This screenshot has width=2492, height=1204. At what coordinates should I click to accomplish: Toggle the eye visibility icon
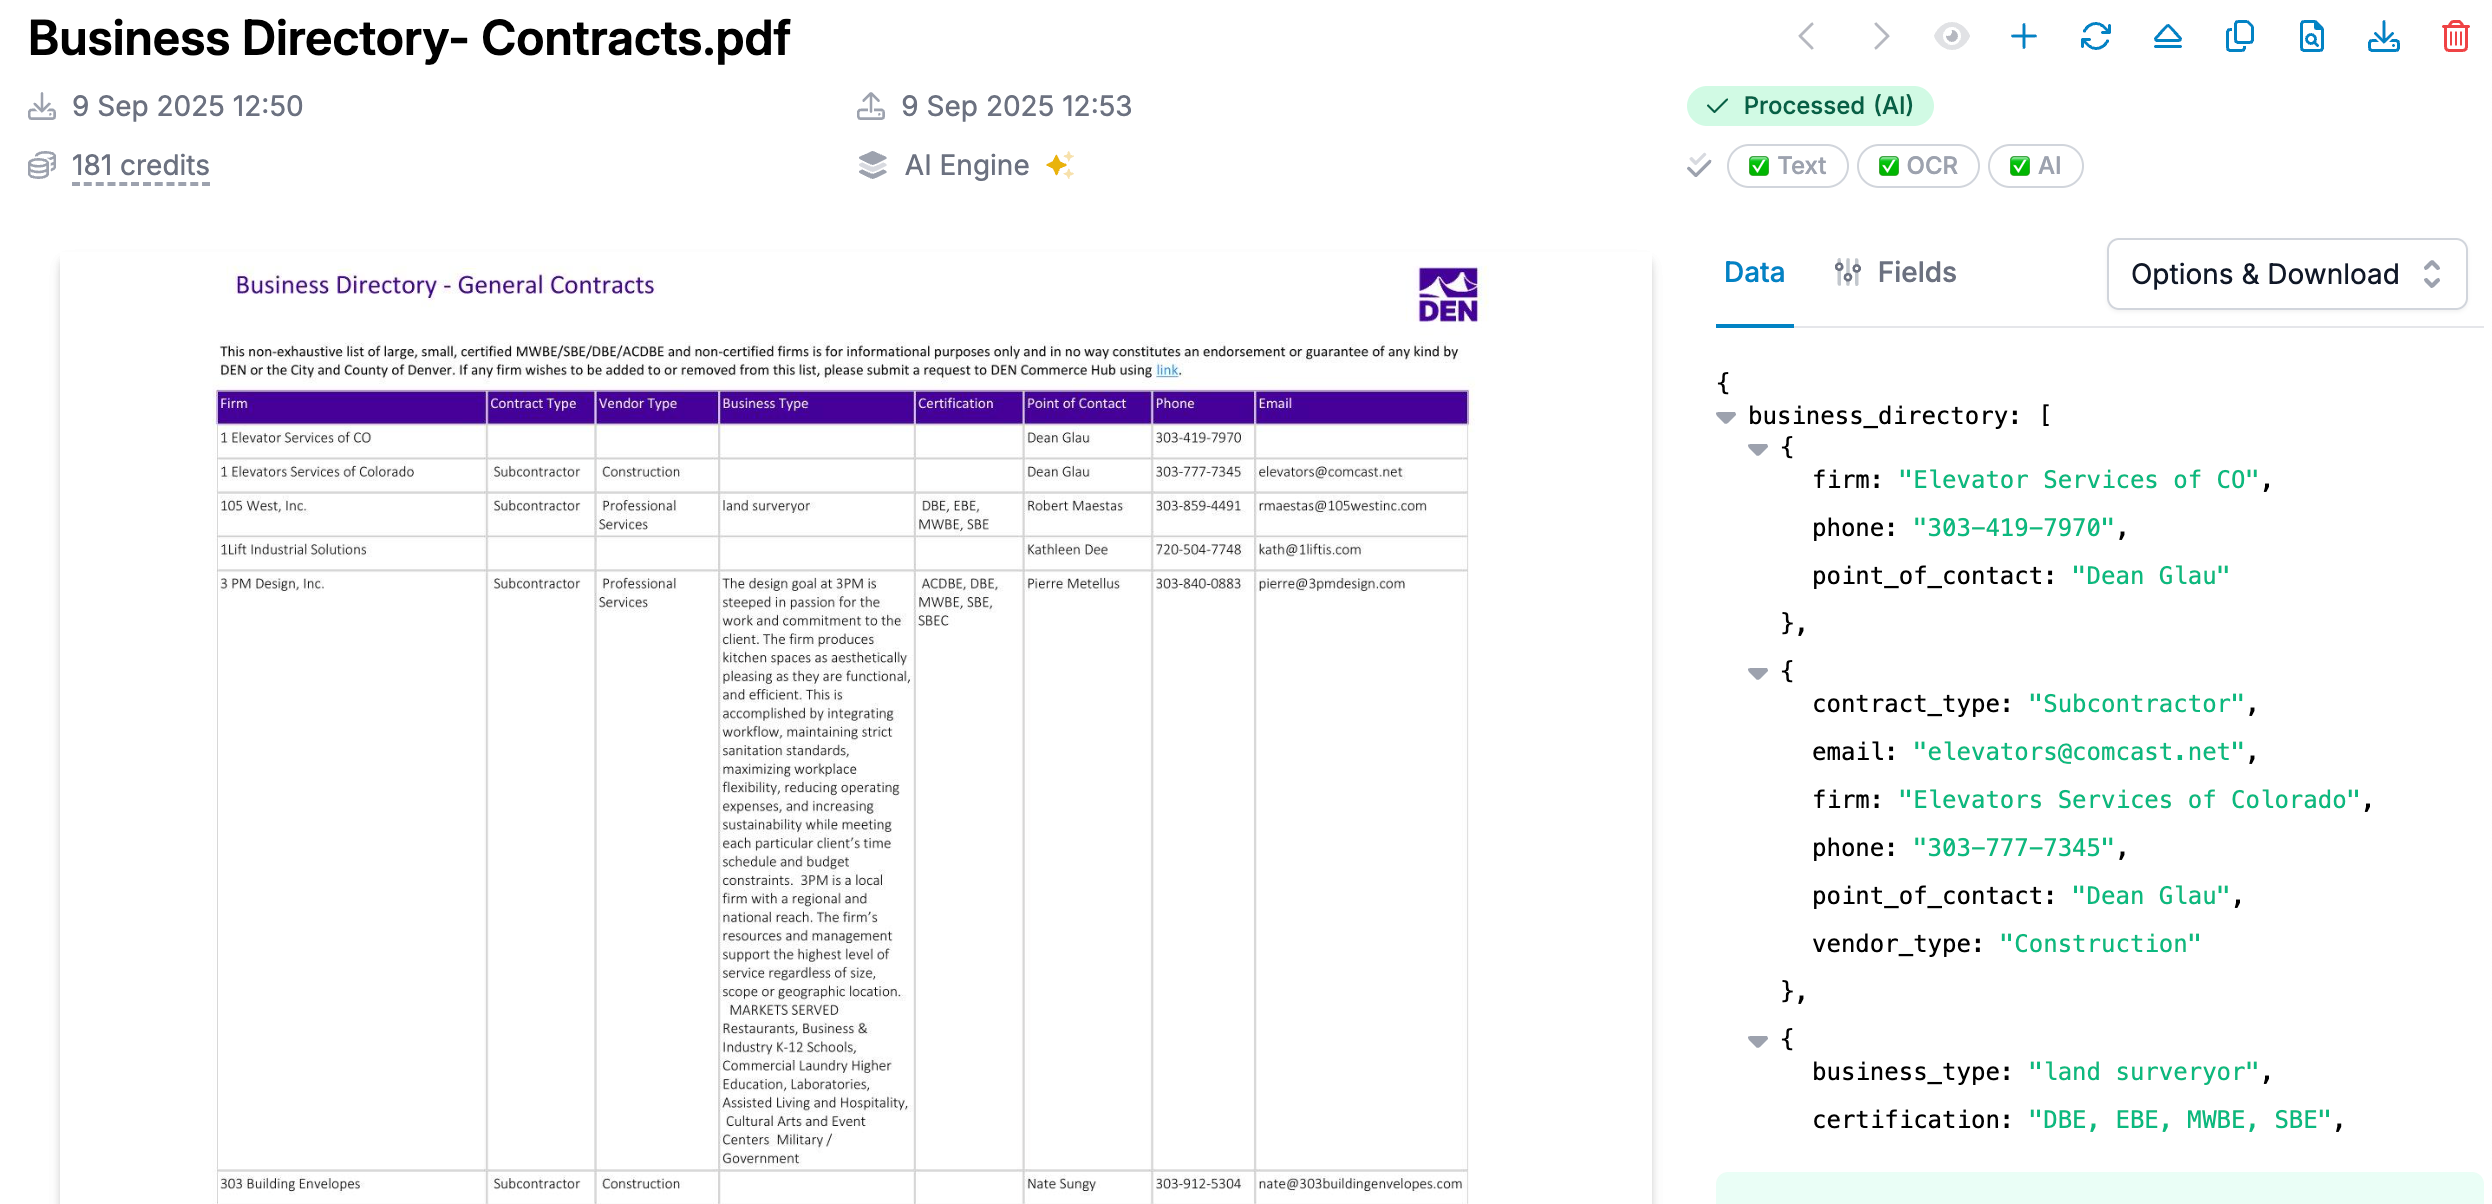click(1951, 37)
